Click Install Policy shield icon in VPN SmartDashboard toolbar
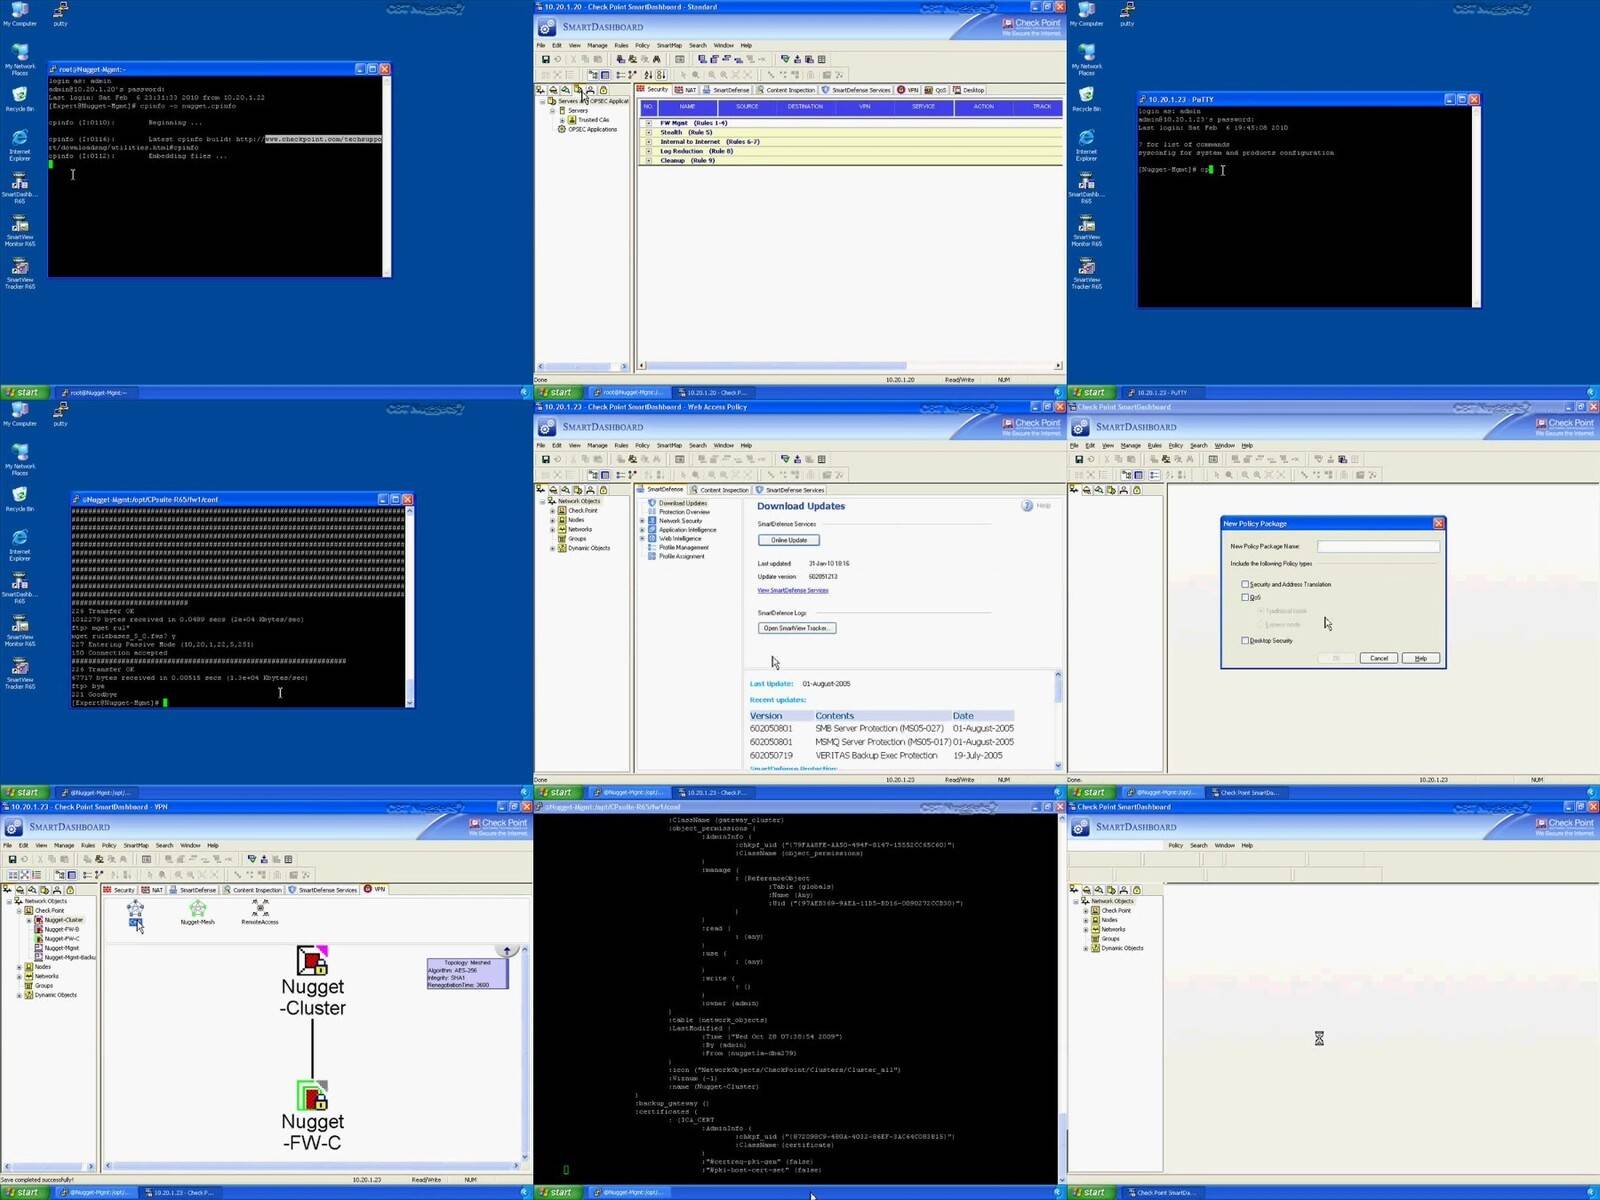The image size is (1600, 1200). 252,859
